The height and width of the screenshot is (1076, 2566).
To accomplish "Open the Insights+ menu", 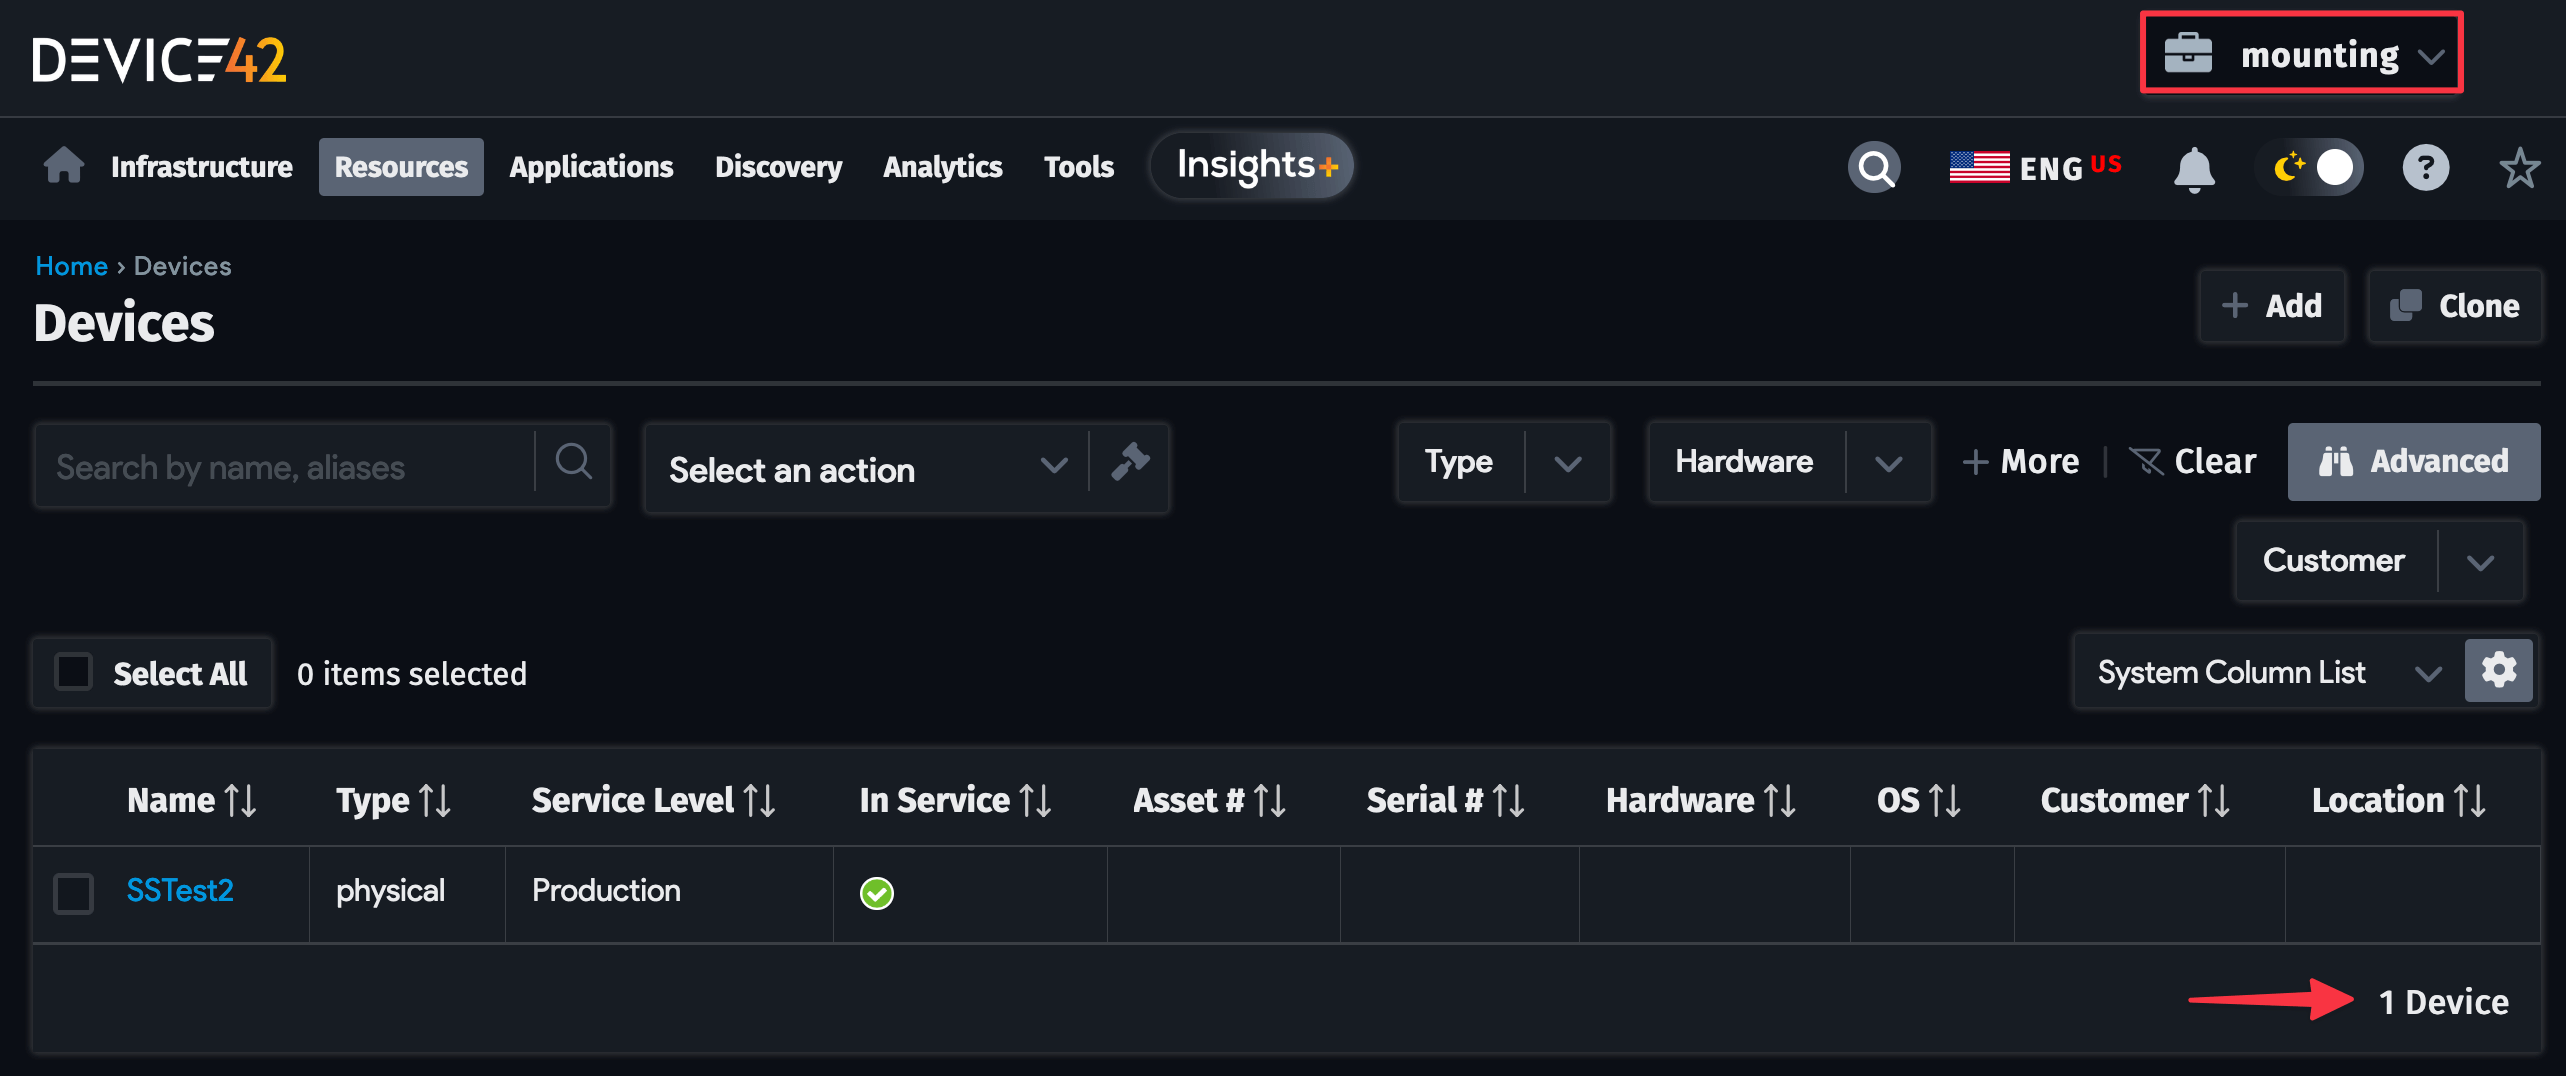I will coord(1251,165).
